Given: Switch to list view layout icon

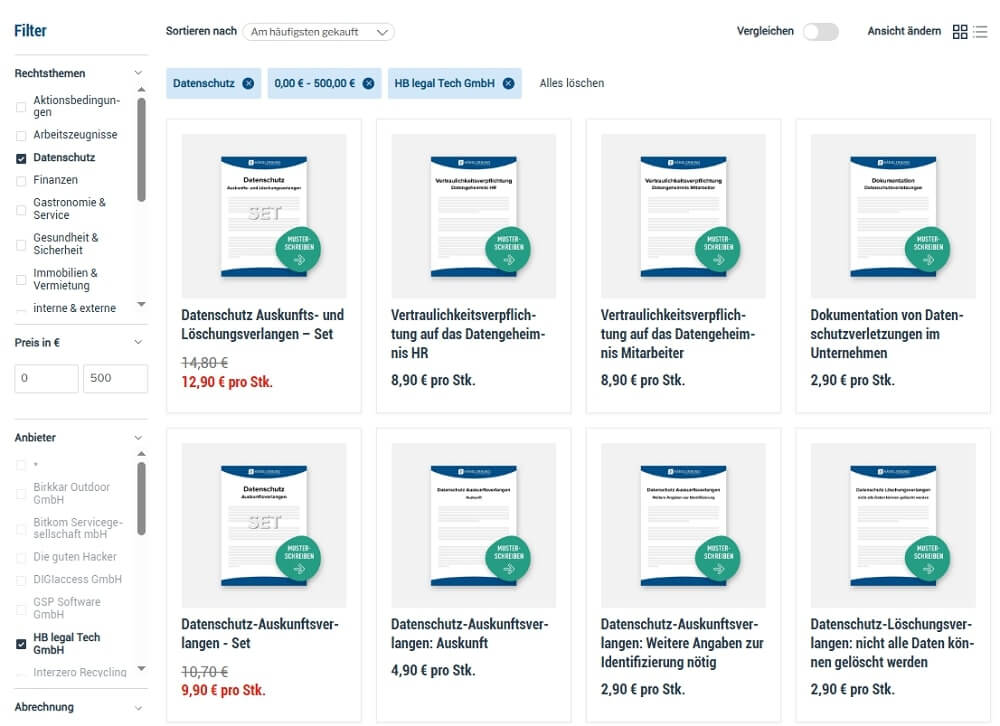Looking at the screenshot, I should 980,32.
